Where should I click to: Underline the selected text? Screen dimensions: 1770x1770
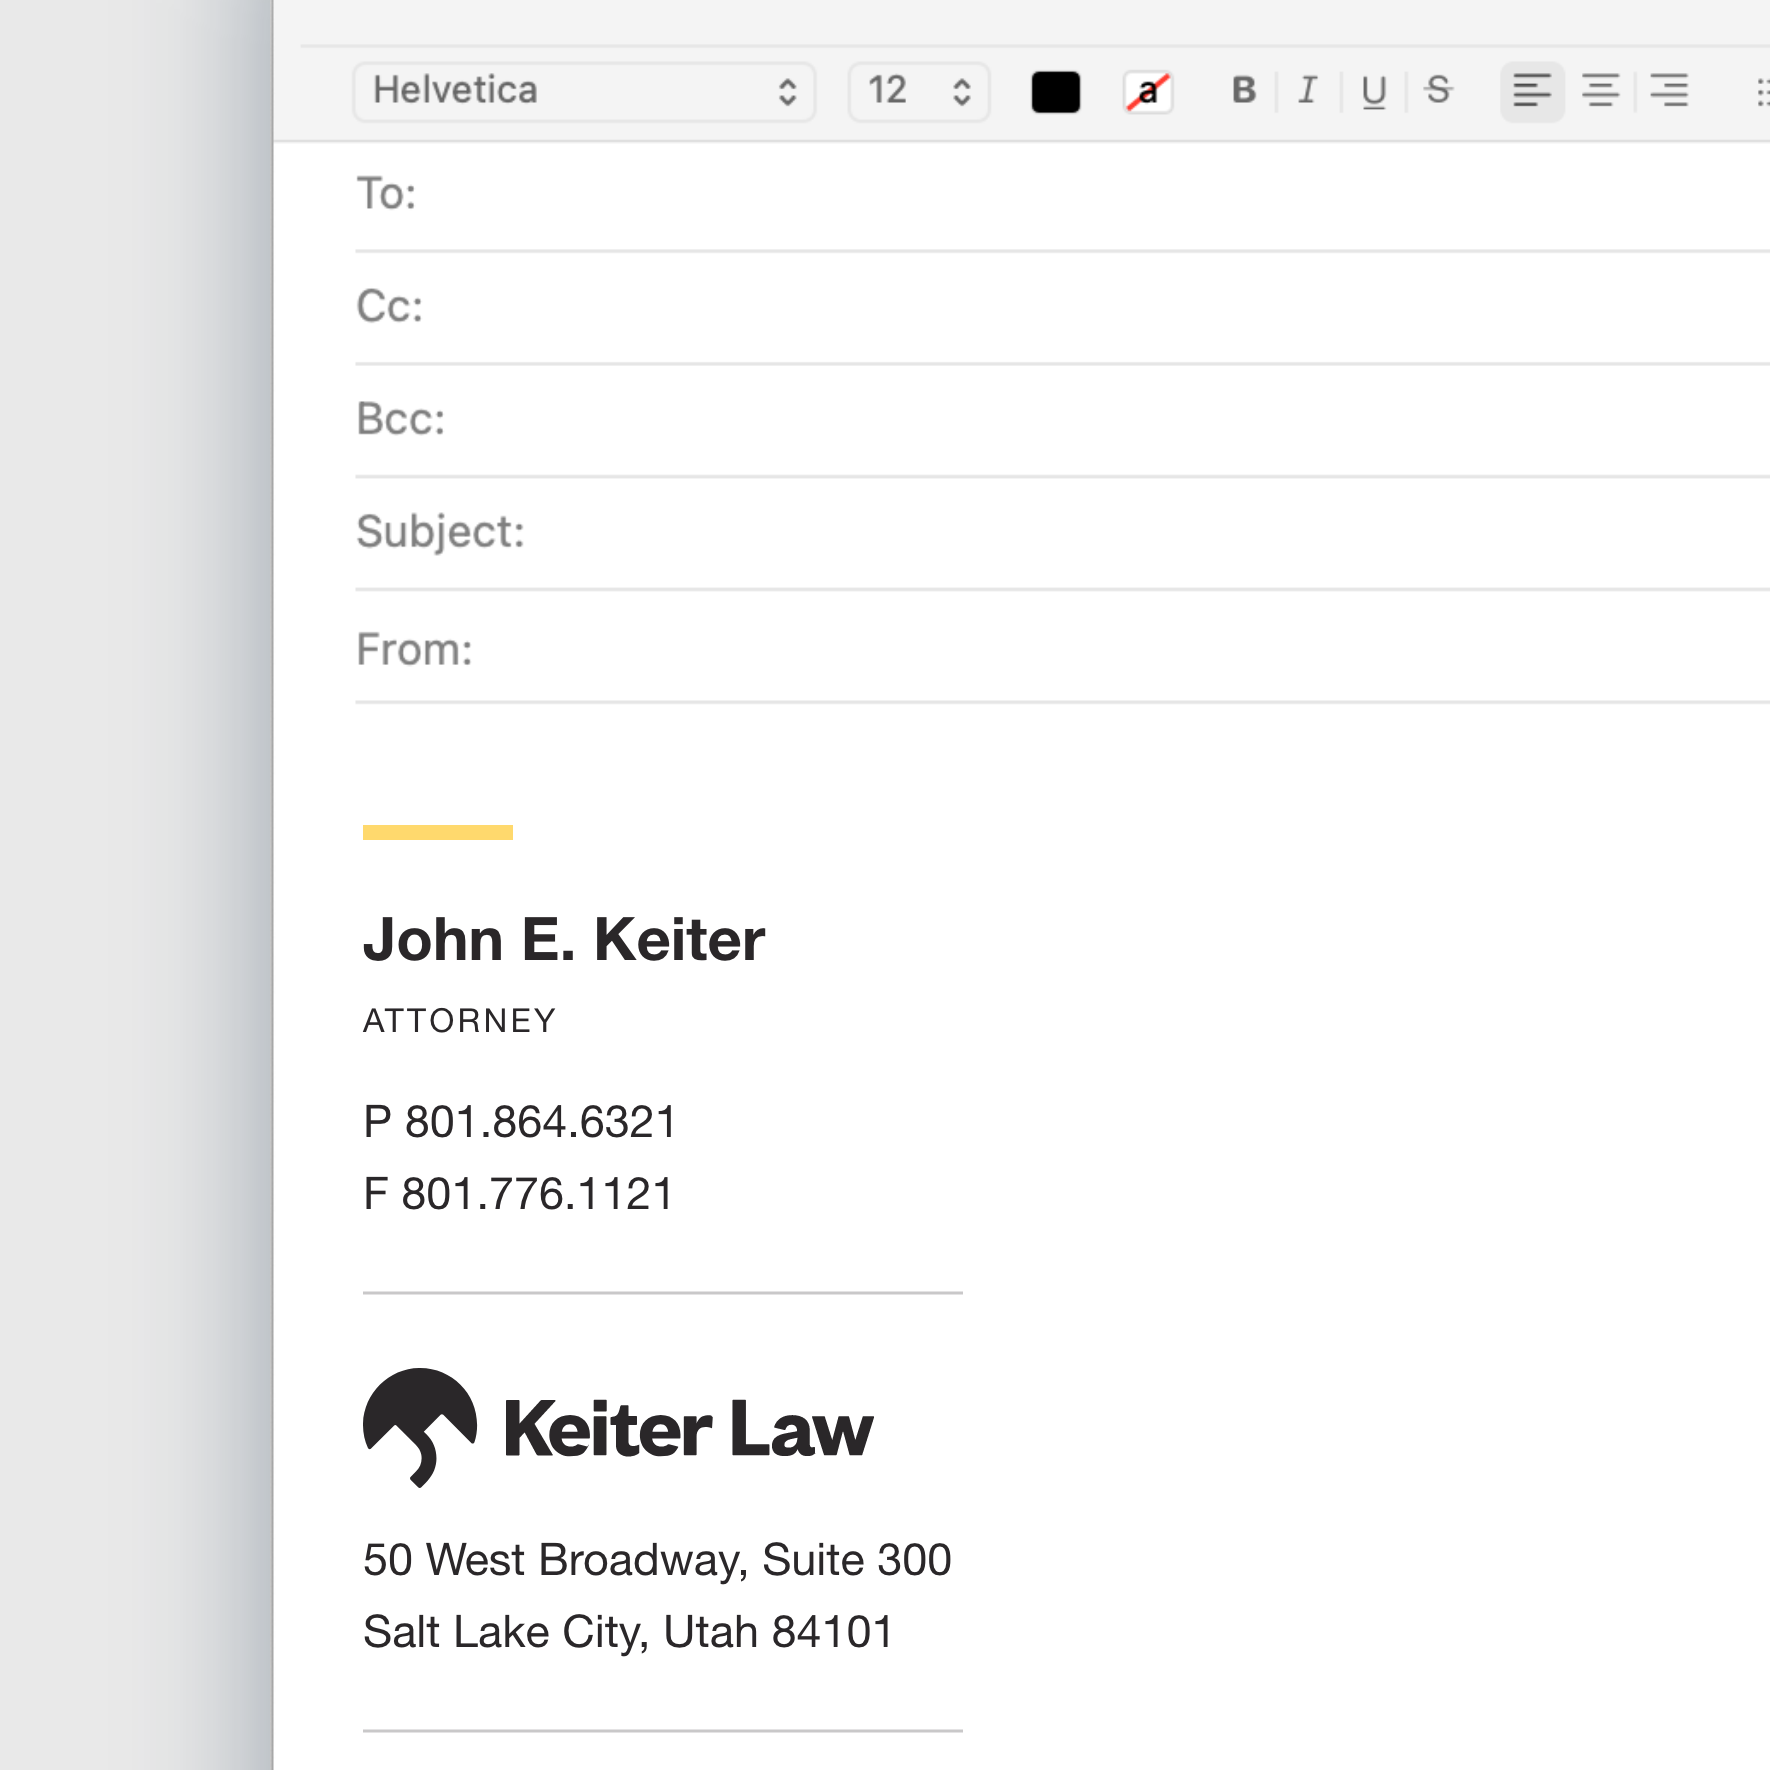(1372, 91)
